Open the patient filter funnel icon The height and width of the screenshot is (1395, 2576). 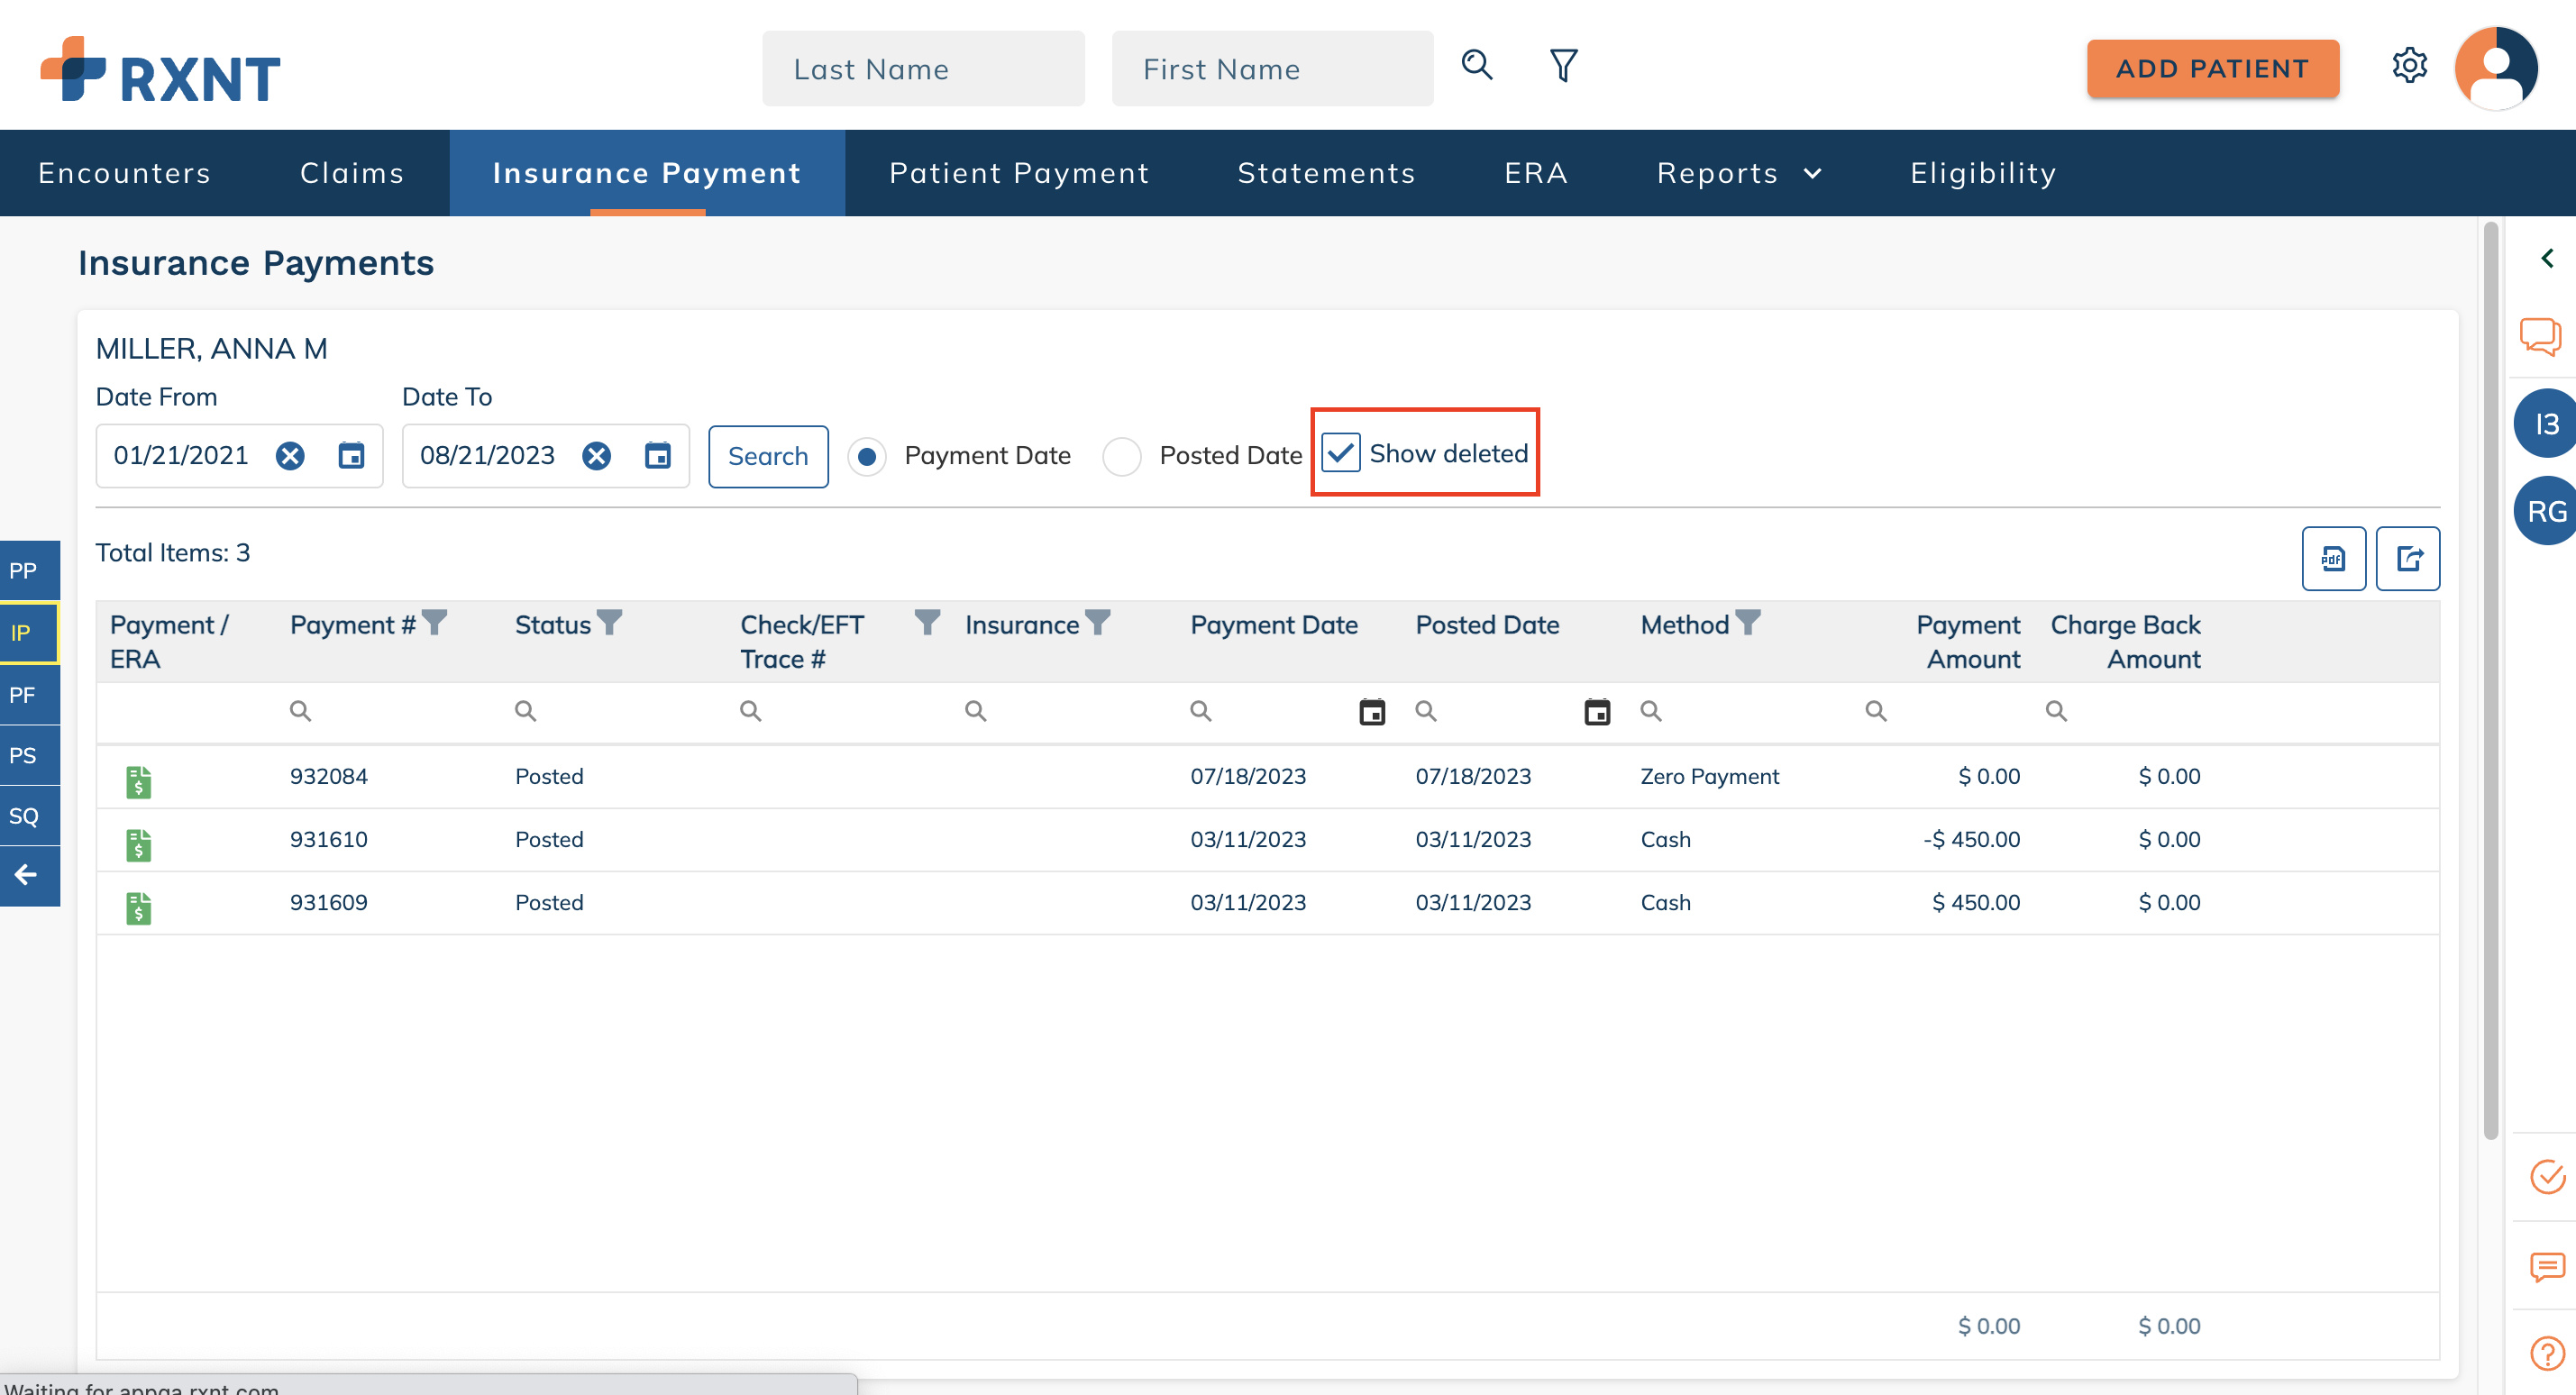tap(1563, 66)
